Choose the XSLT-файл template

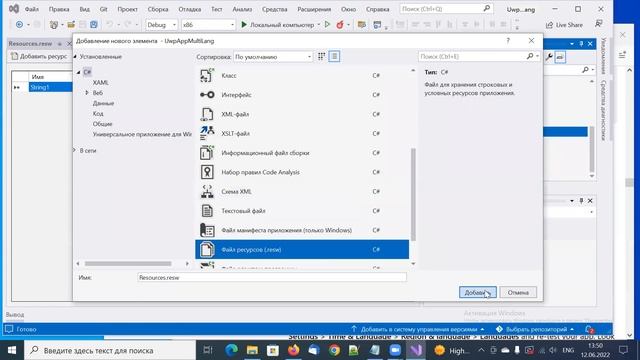pos(302,133)
